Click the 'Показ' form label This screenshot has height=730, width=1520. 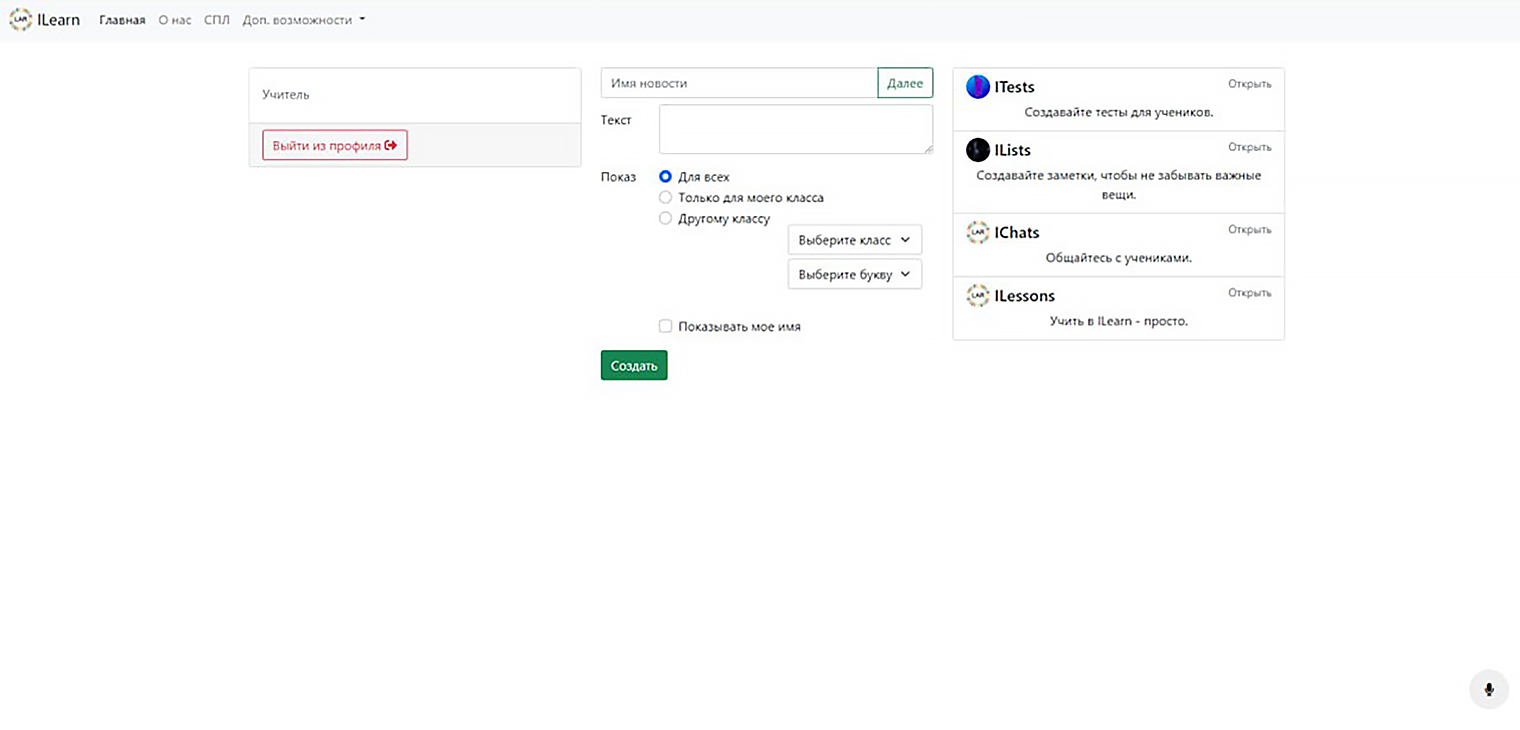(618, 177)
